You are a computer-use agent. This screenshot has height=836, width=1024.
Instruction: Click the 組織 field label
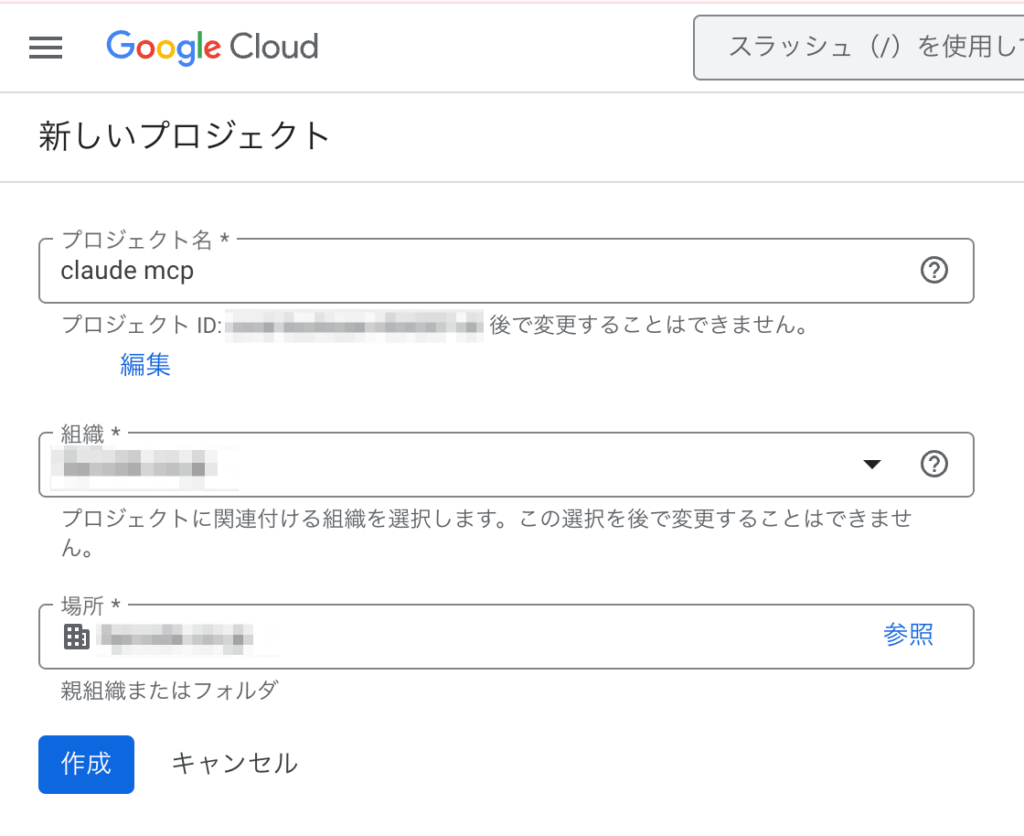click(x=90, y=434)
